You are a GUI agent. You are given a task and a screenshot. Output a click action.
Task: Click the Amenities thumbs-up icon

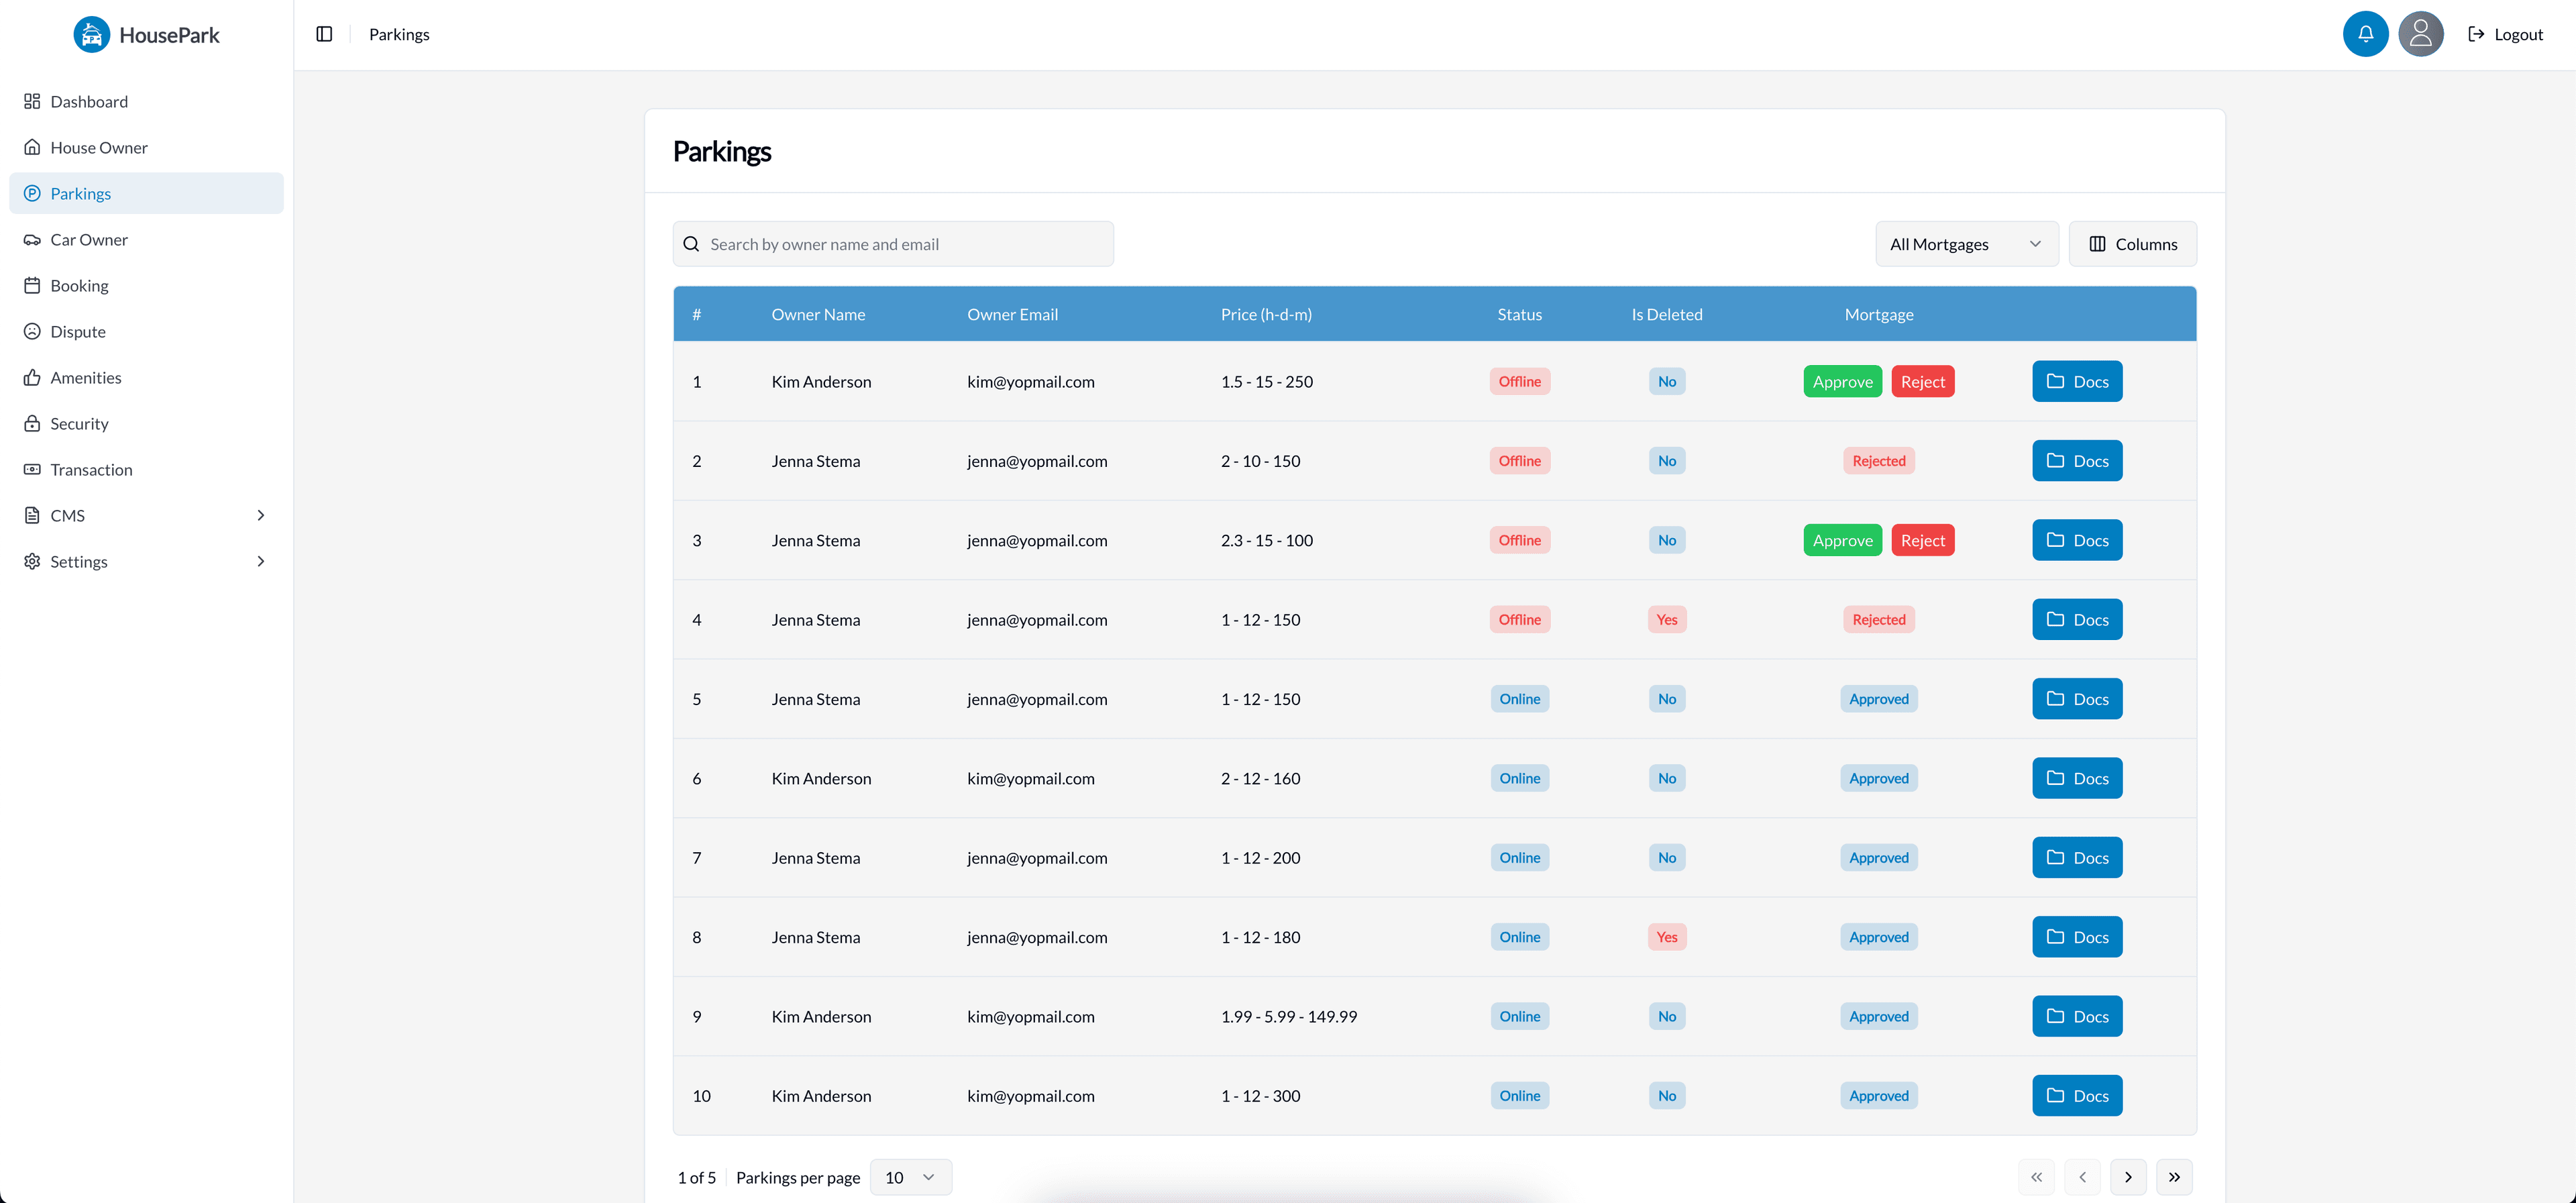click(x=31, y=377)
